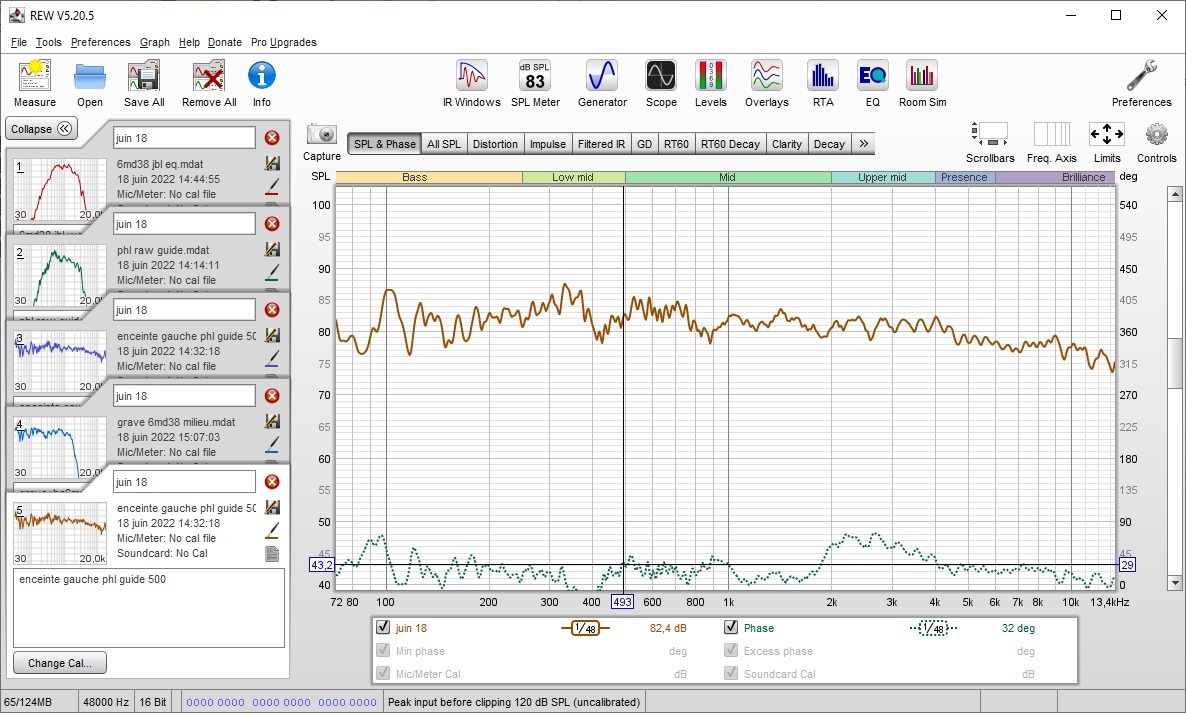Viewport: 1186px width, 713px height.
Task: Toggle Phase trace checkbox
Action: (731, 627)
